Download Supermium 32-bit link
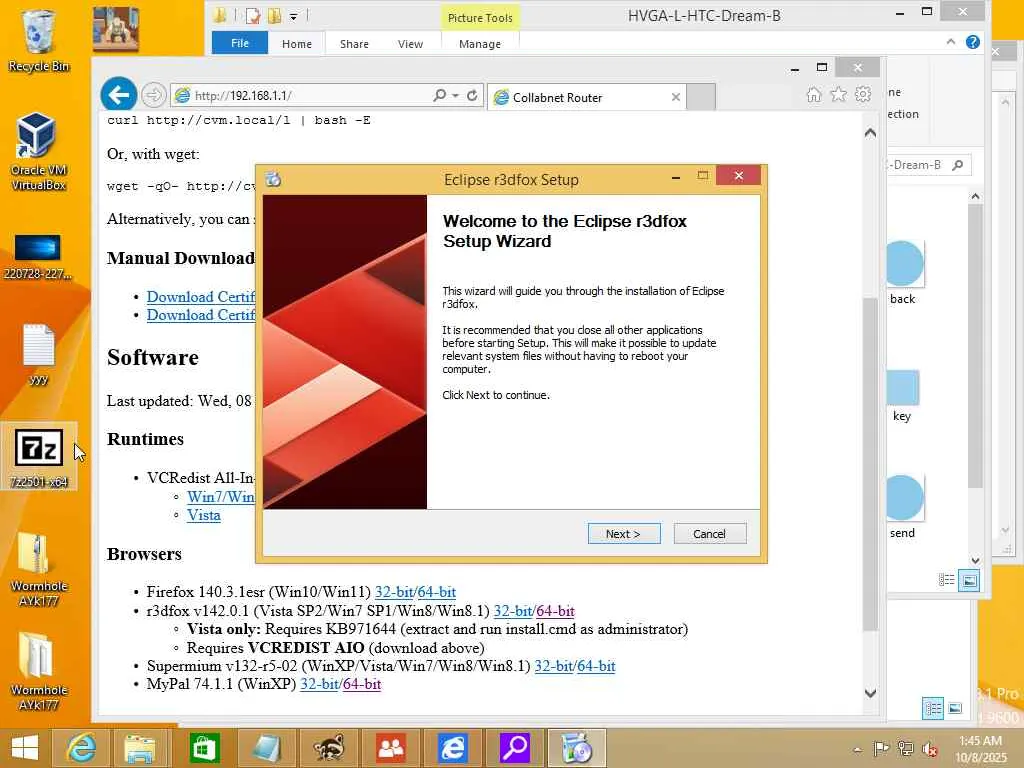The height and width of the screenshot is (768, 1024). [554, 666]
